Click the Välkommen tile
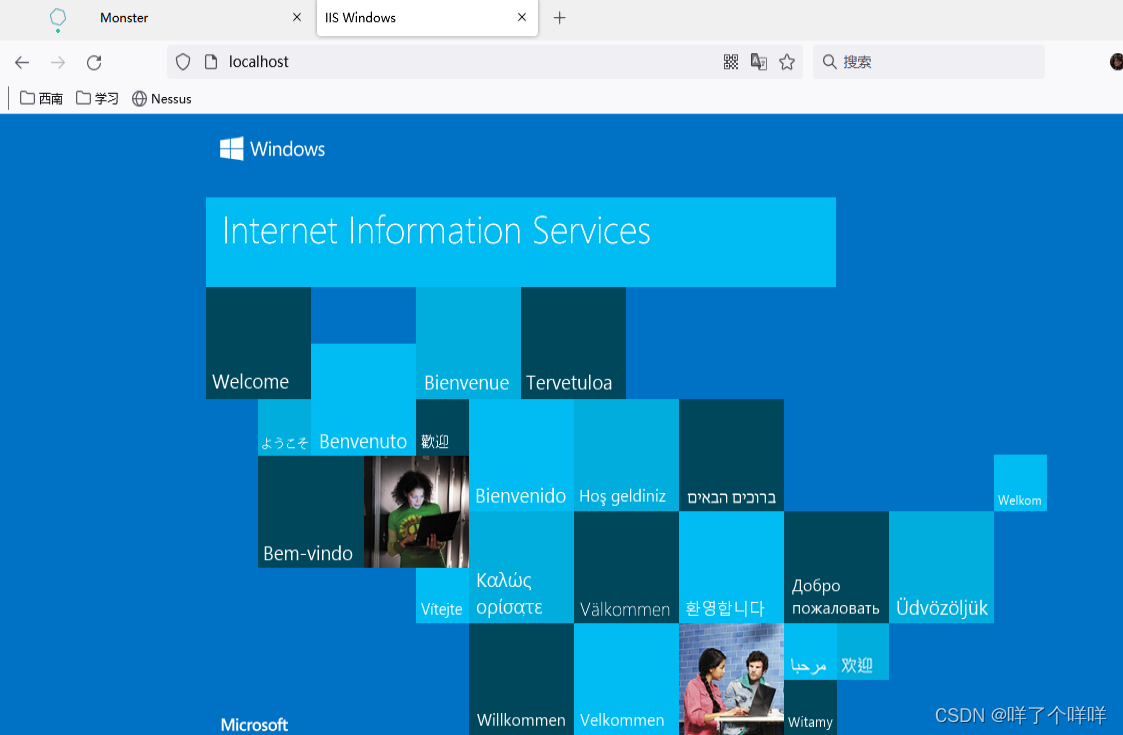The width and height of the screenshot is (1123, 735). [626, 567]
